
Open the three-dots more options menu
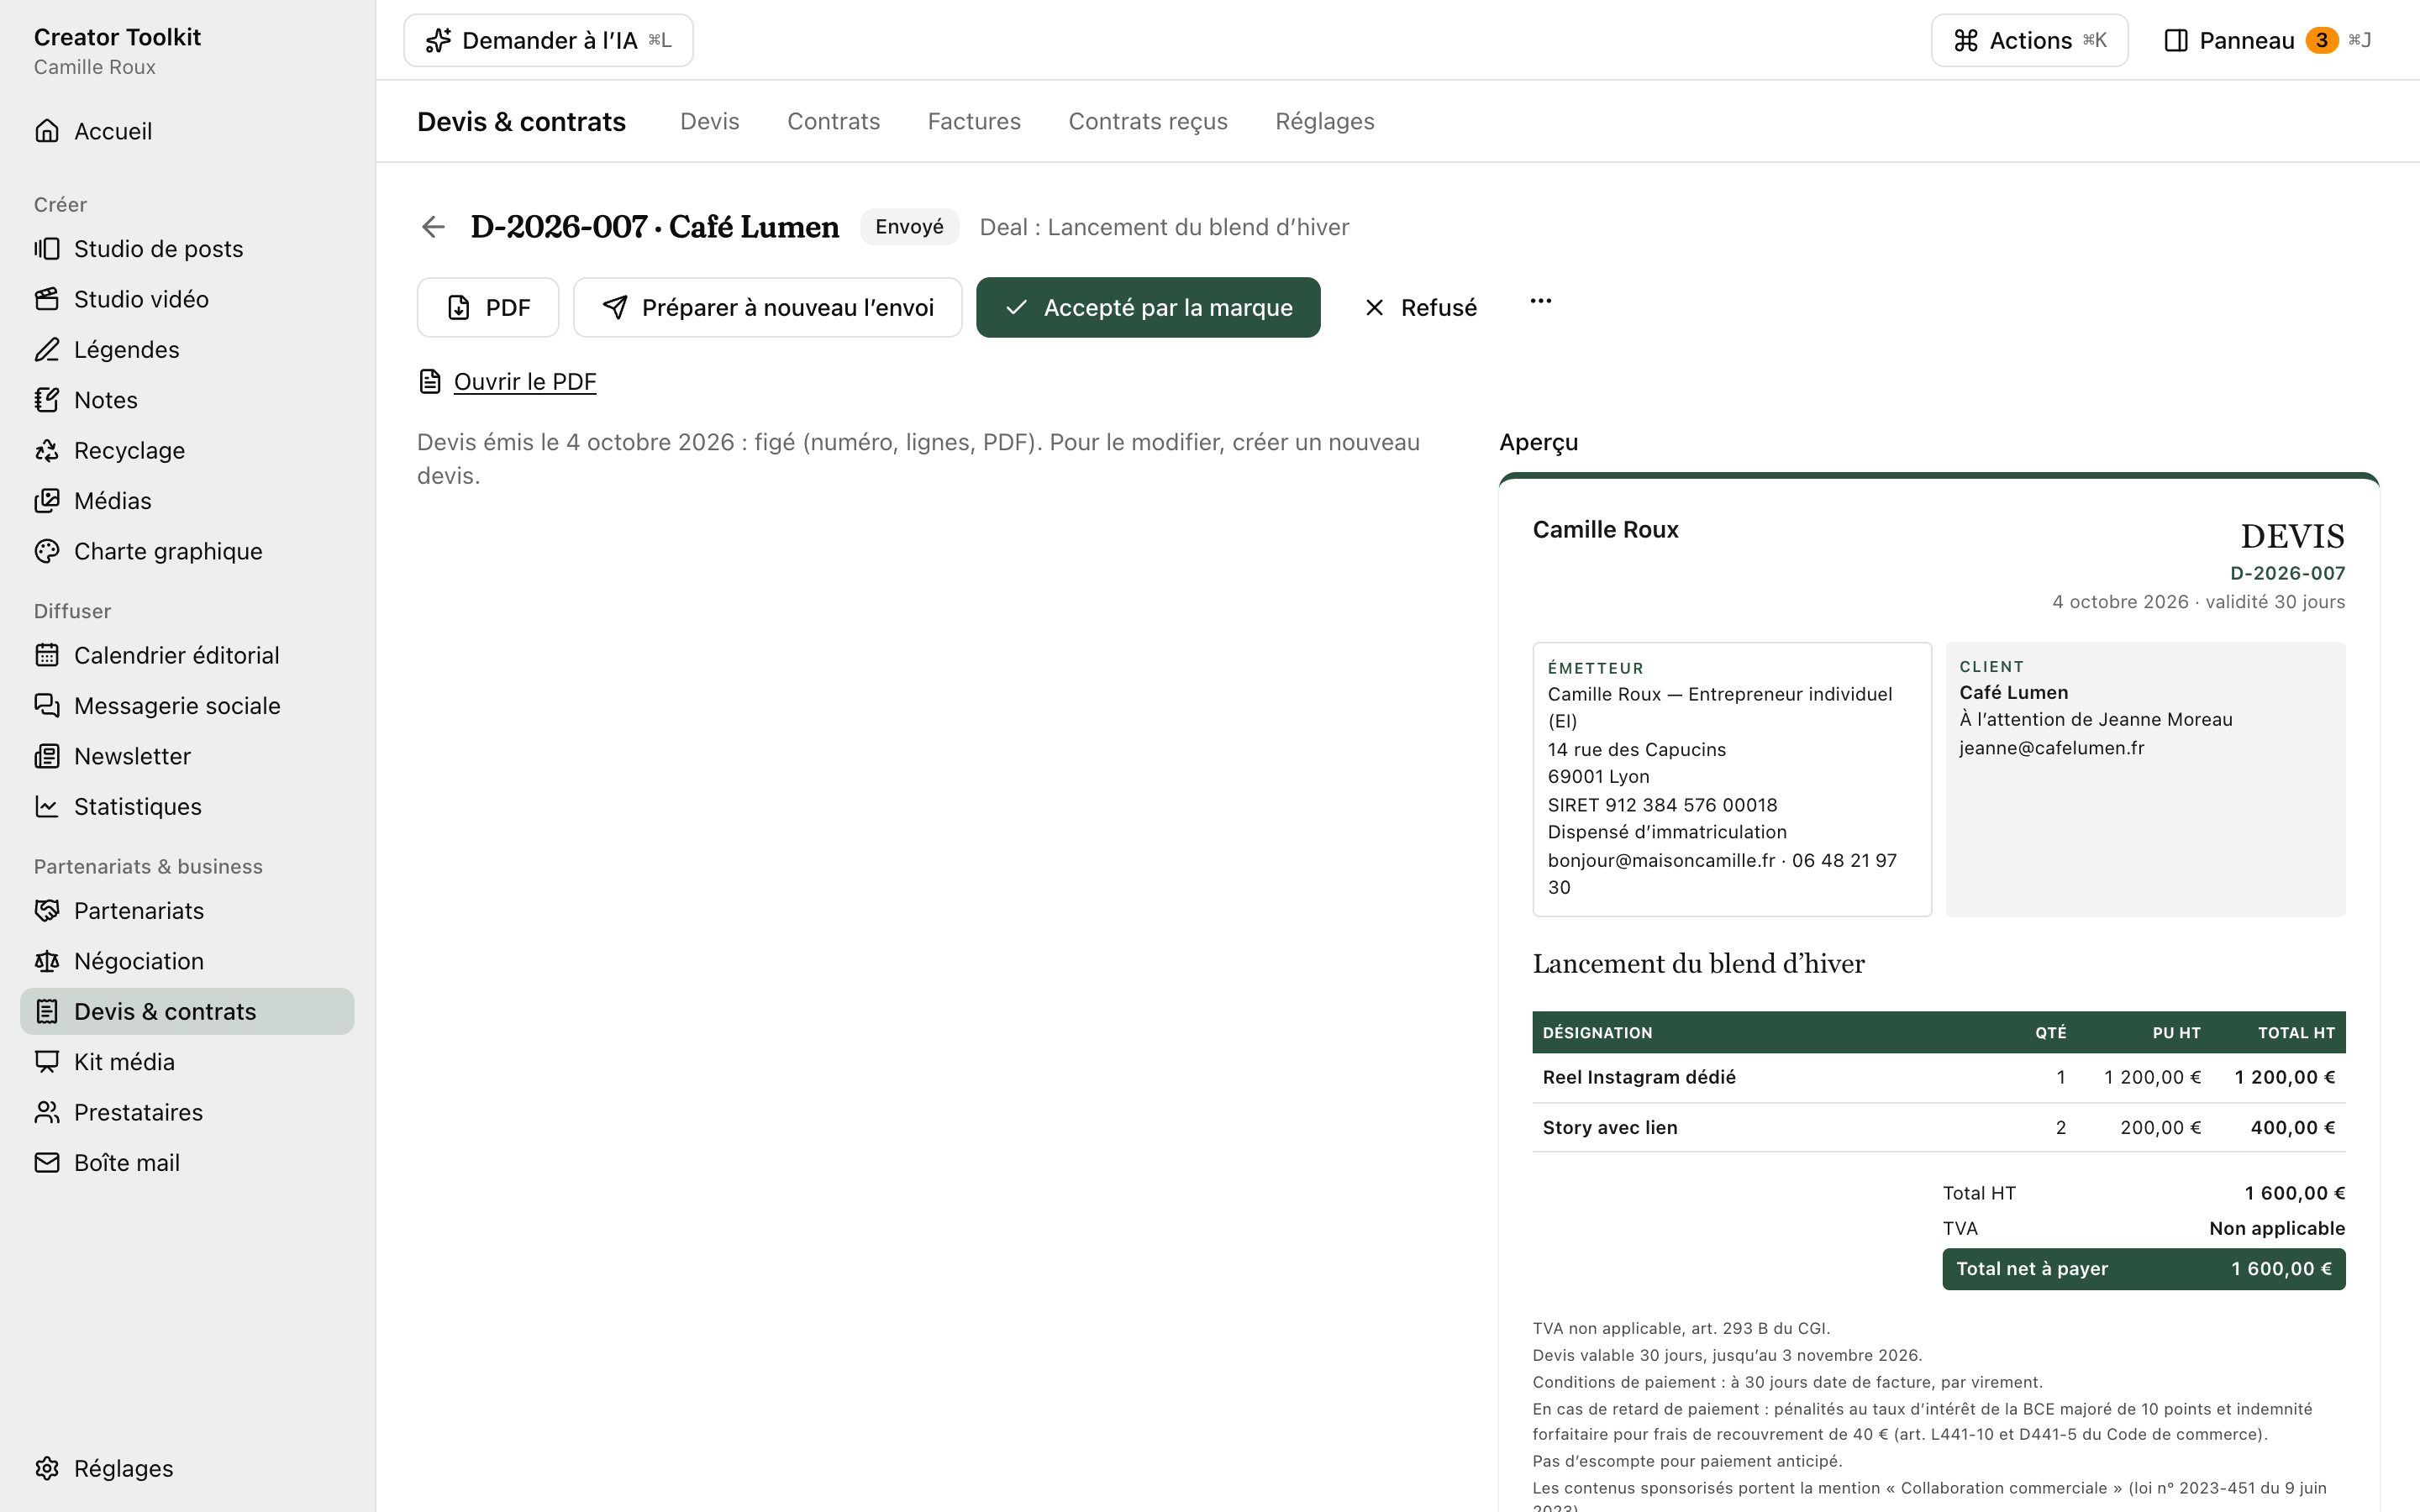1540,301
